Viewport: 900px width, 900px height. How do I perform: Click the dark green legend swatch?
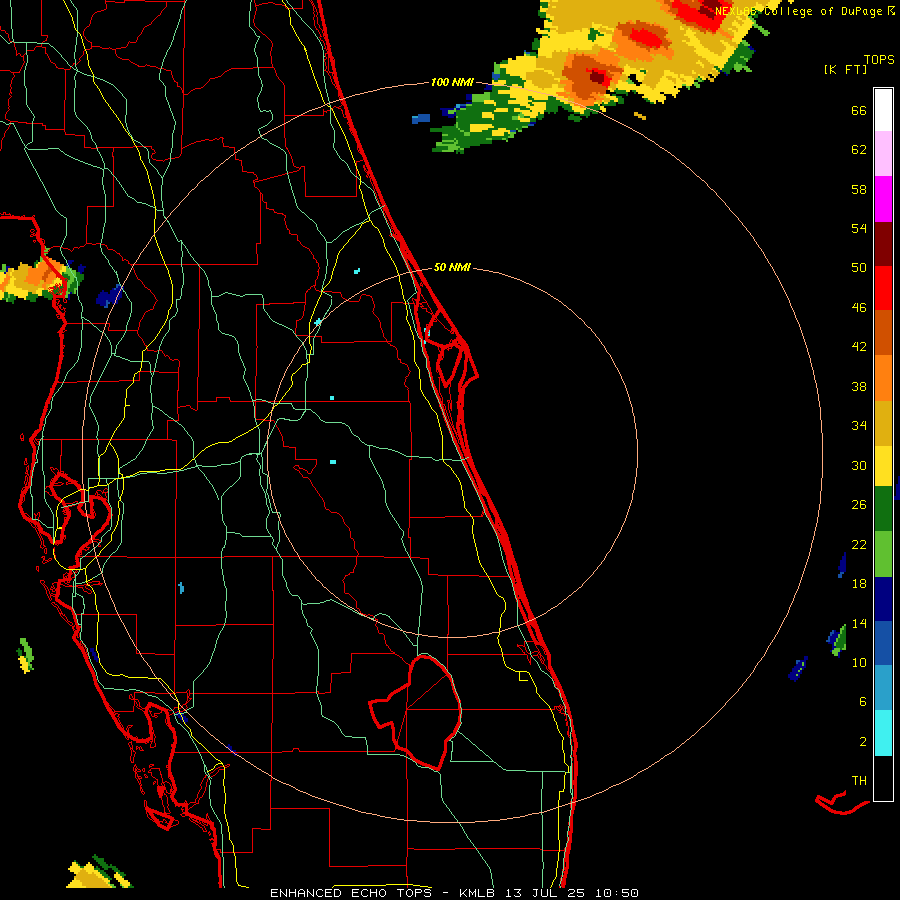pos(883,509)
